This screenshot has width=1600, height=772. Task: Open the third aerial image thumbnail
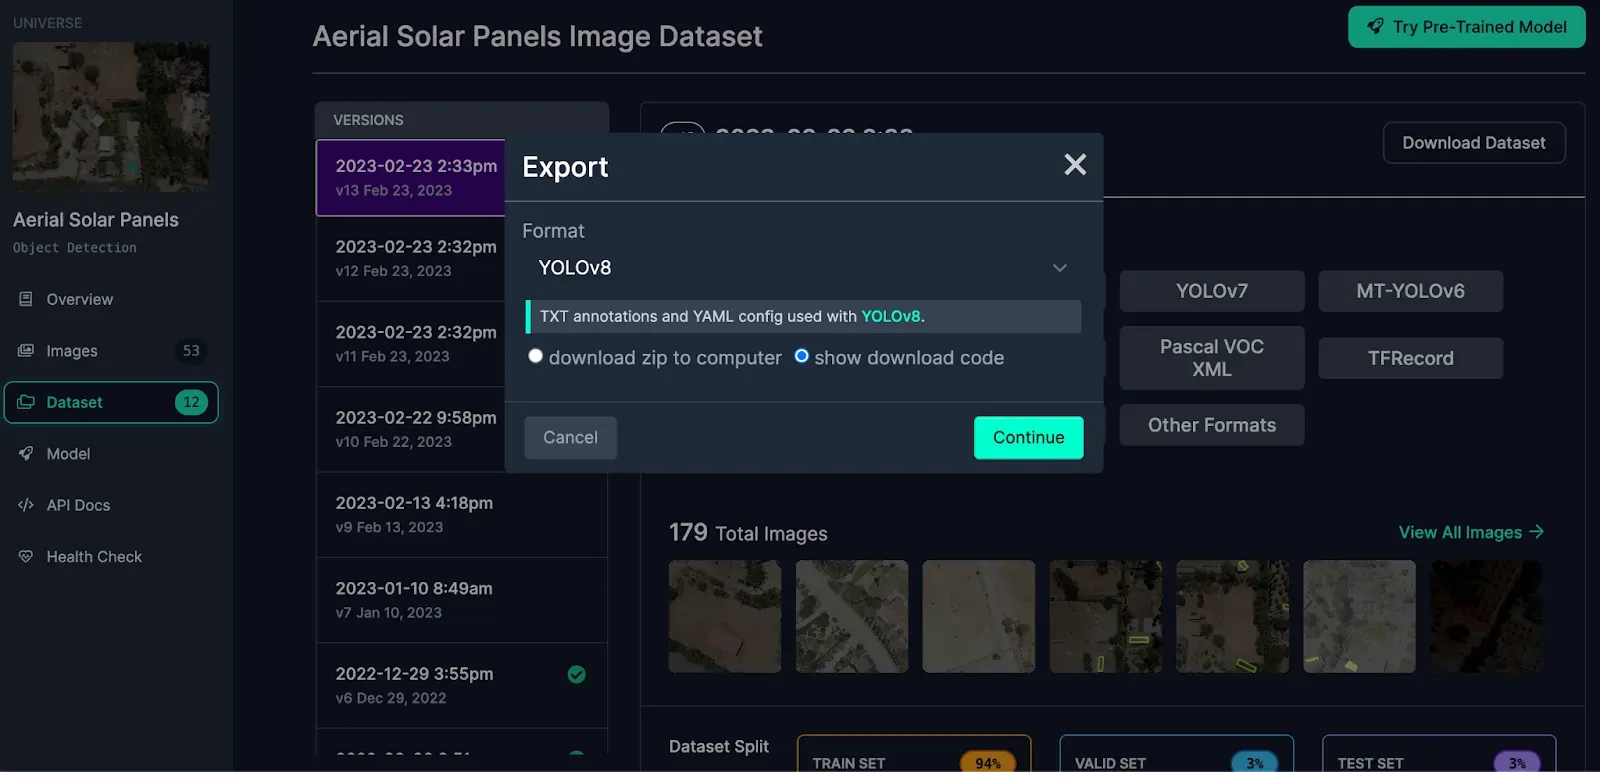point(979,616)
